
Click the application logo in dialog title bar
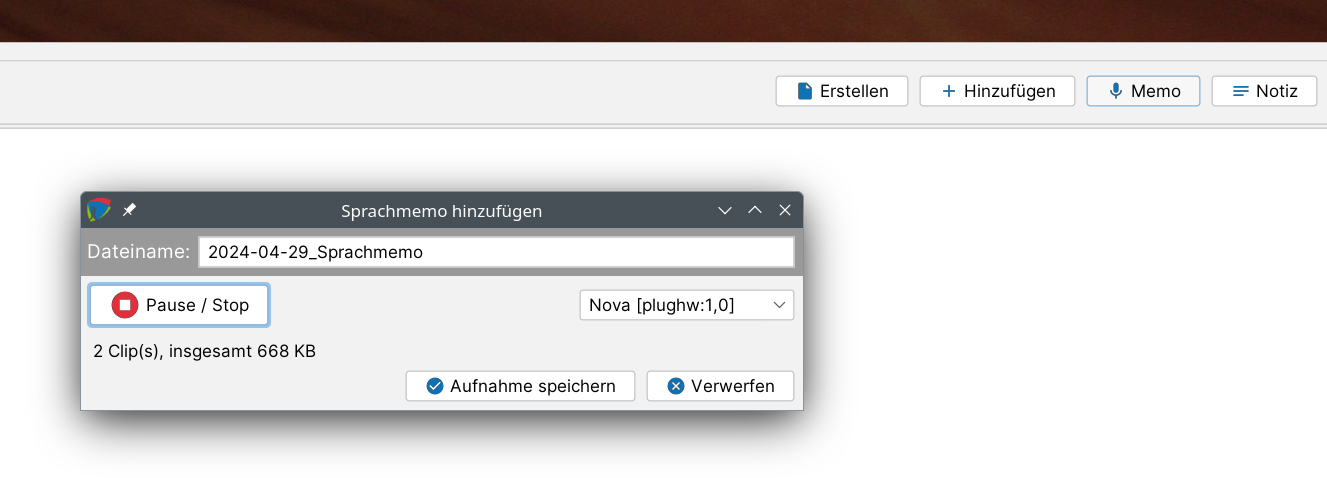click(98, 210)
